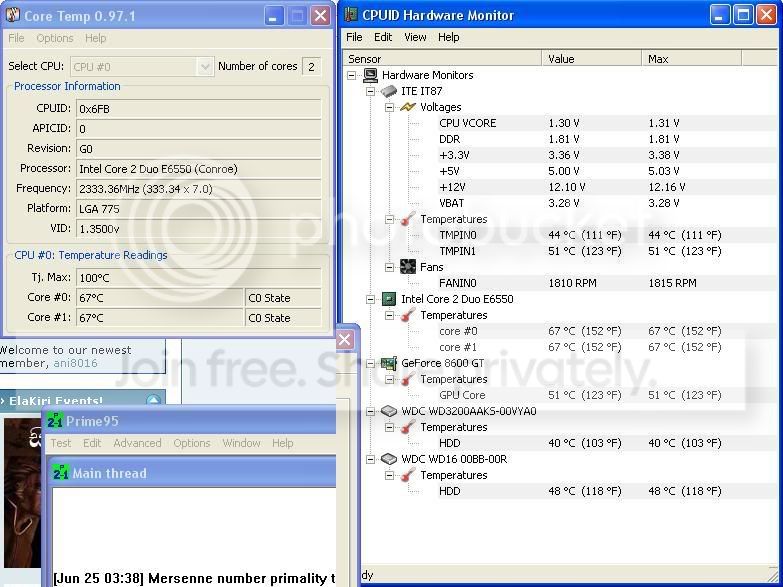
Task: Click the Intel Core 2 Duo CPU icon
Action: (389, 299)
